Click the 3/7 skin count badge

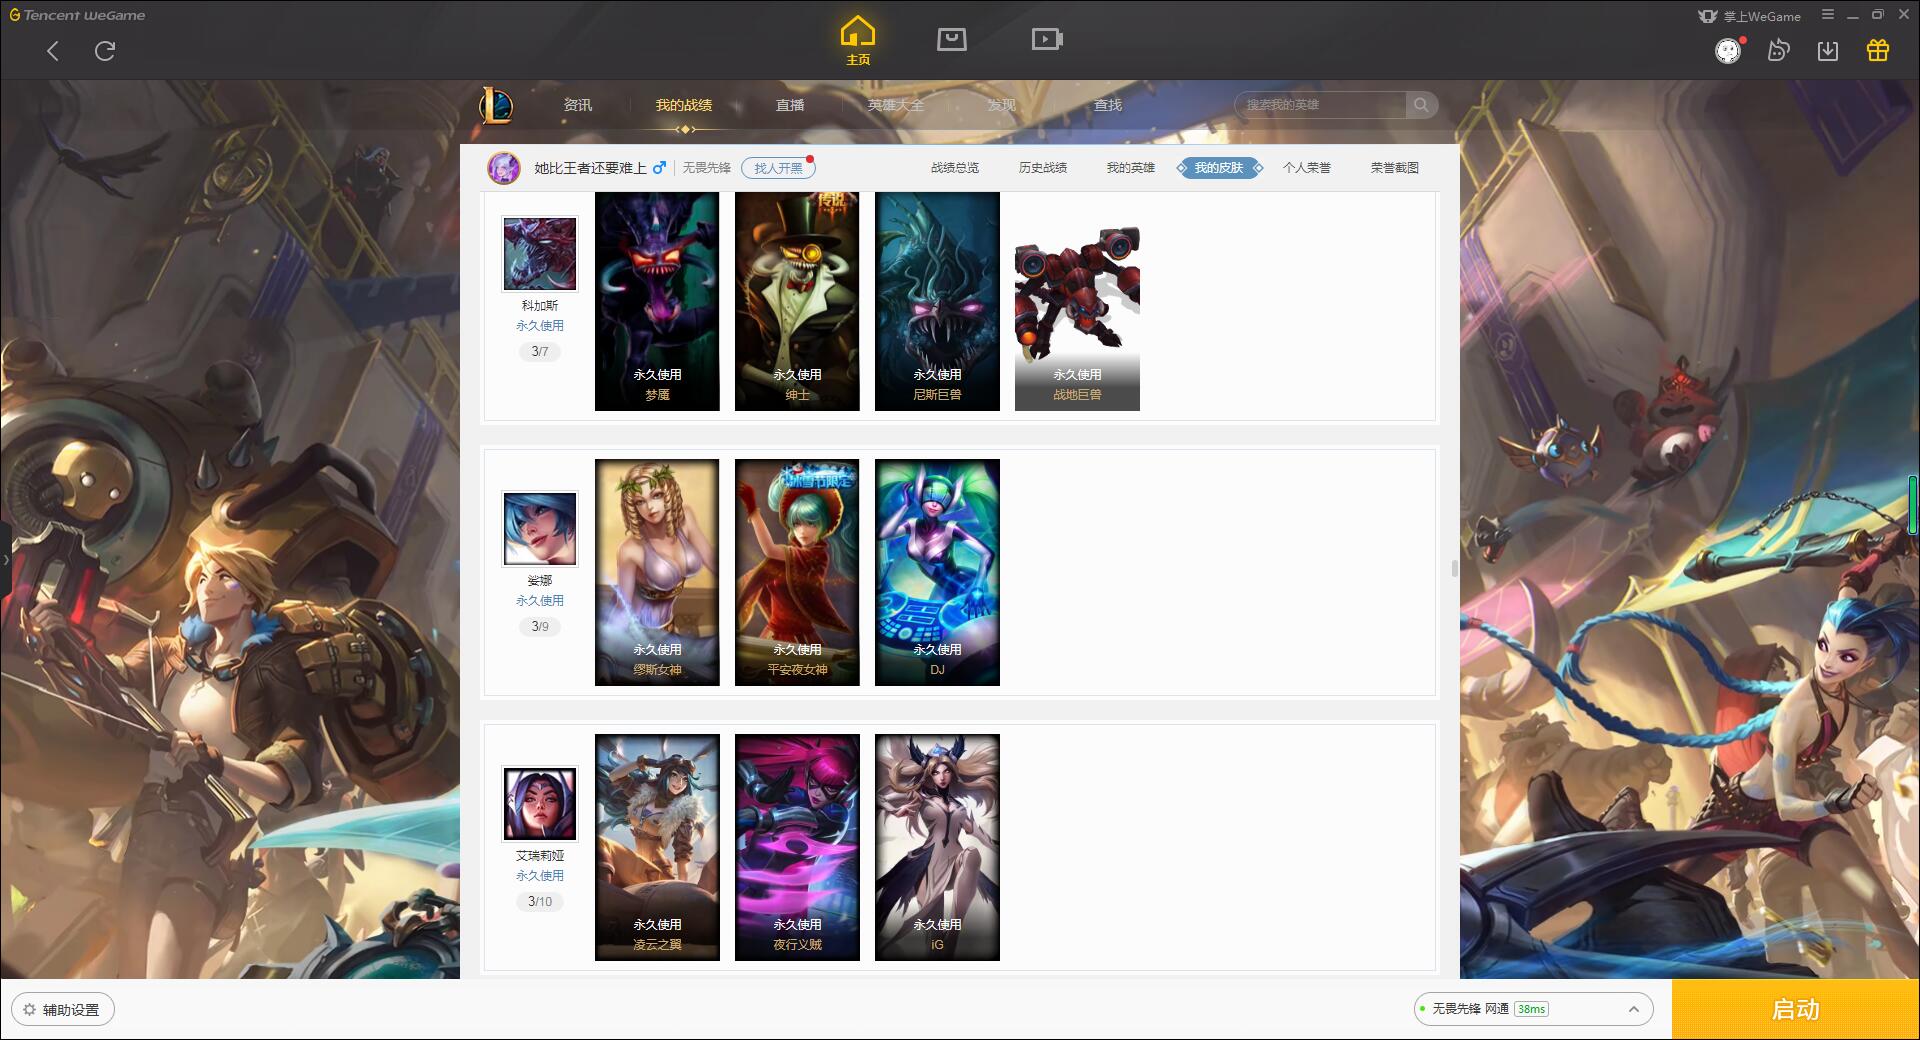tap(540, 352)
